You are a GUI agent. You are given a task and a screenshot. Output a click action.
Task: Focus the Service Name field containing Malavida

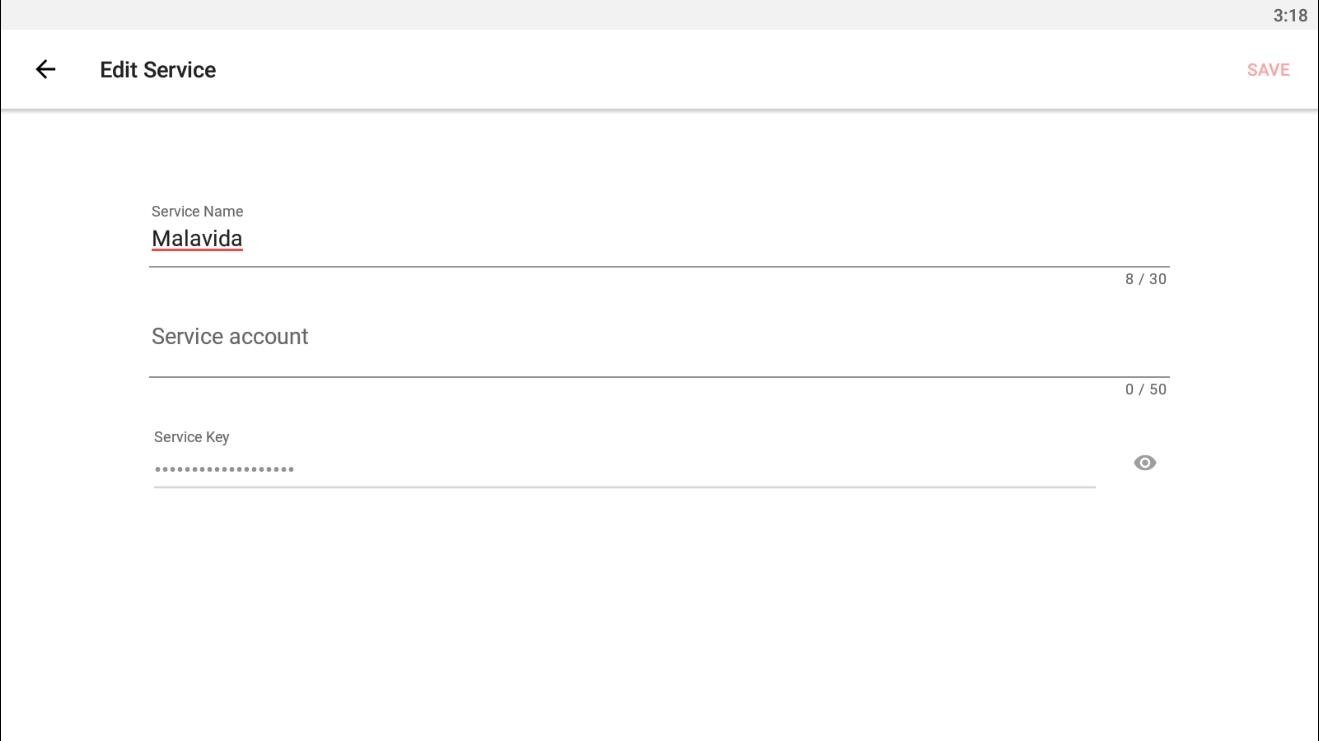click(659, 239)
